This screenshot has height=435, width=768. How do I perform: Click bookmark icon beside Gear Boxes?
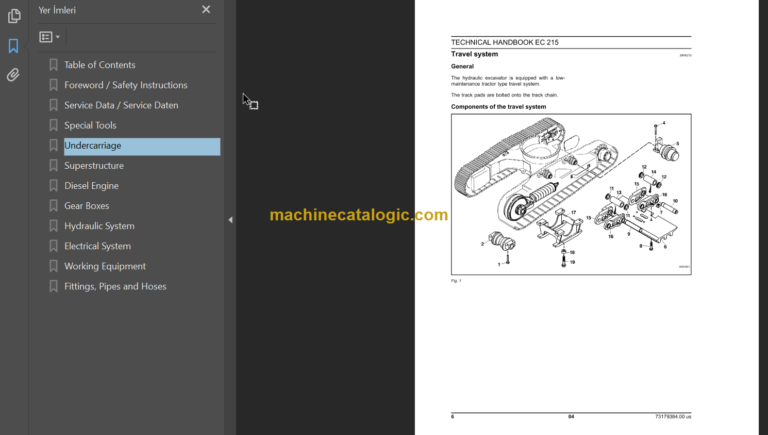pyautogui.click(x=53, y=205)
